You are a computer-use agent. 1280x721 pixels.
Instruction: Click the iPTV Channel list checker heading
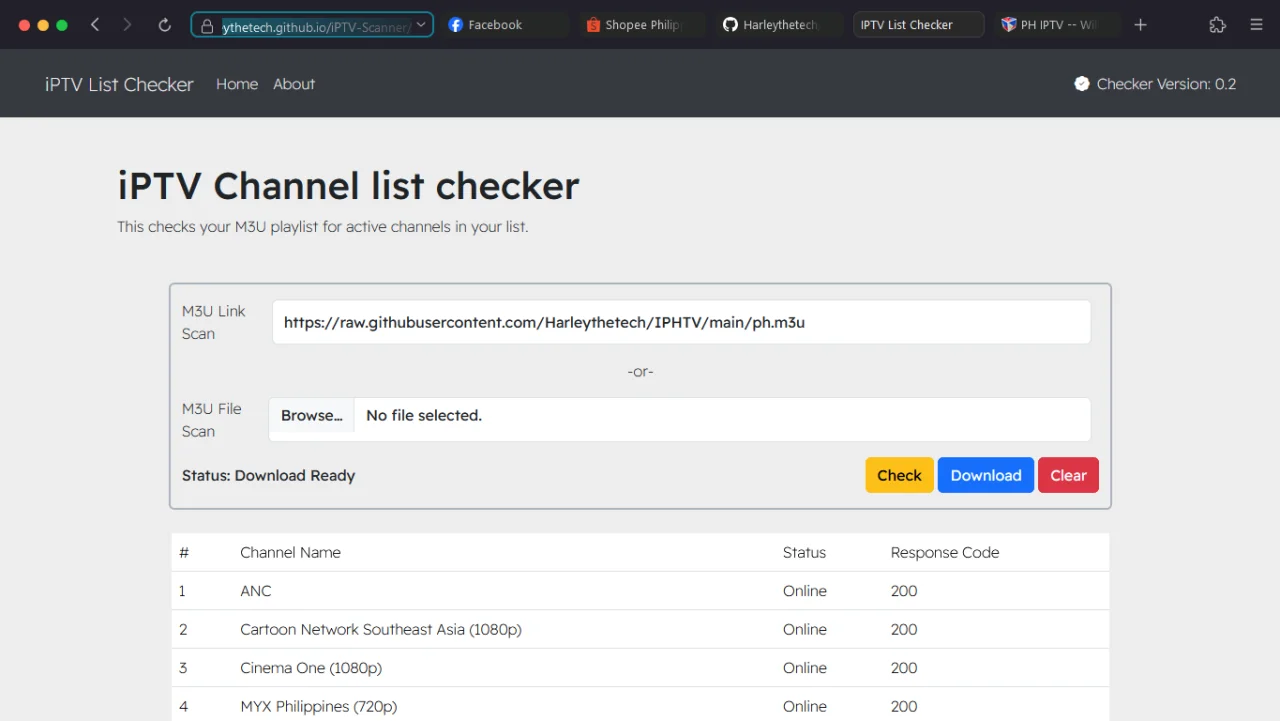click(348, 186)
